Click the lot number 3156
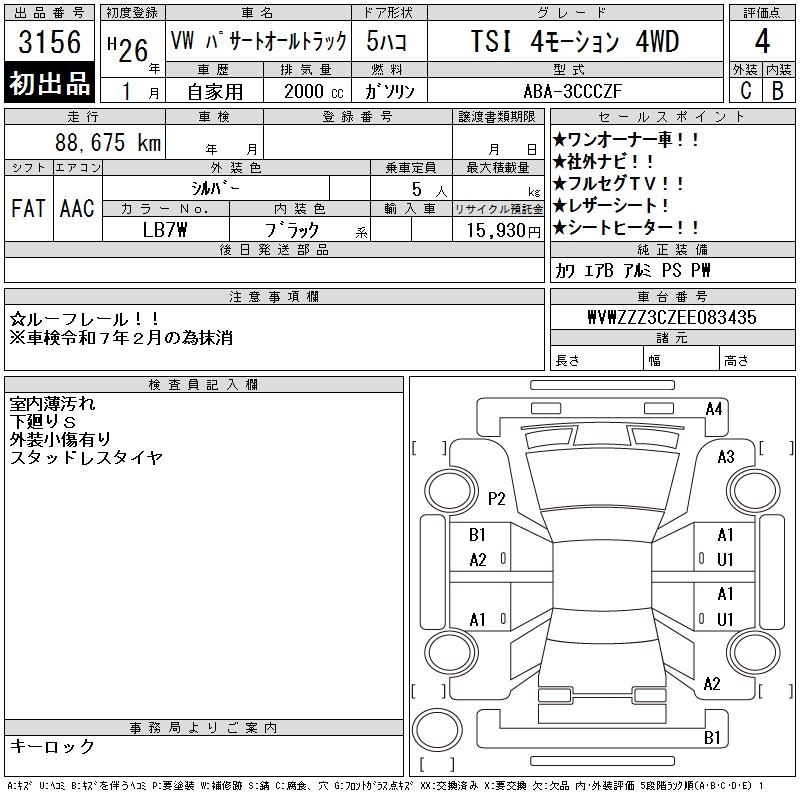This screenshot has width=800, height=800. pyautogui.click(x=50, y=43)
